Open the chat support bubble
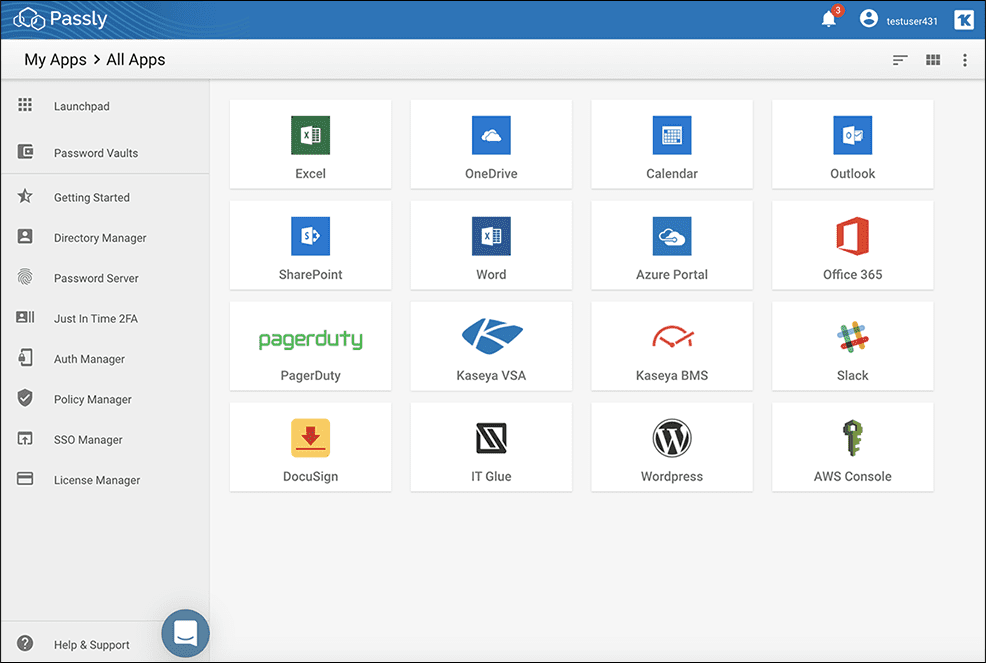 pyautogui.click(x=186, y=633)
